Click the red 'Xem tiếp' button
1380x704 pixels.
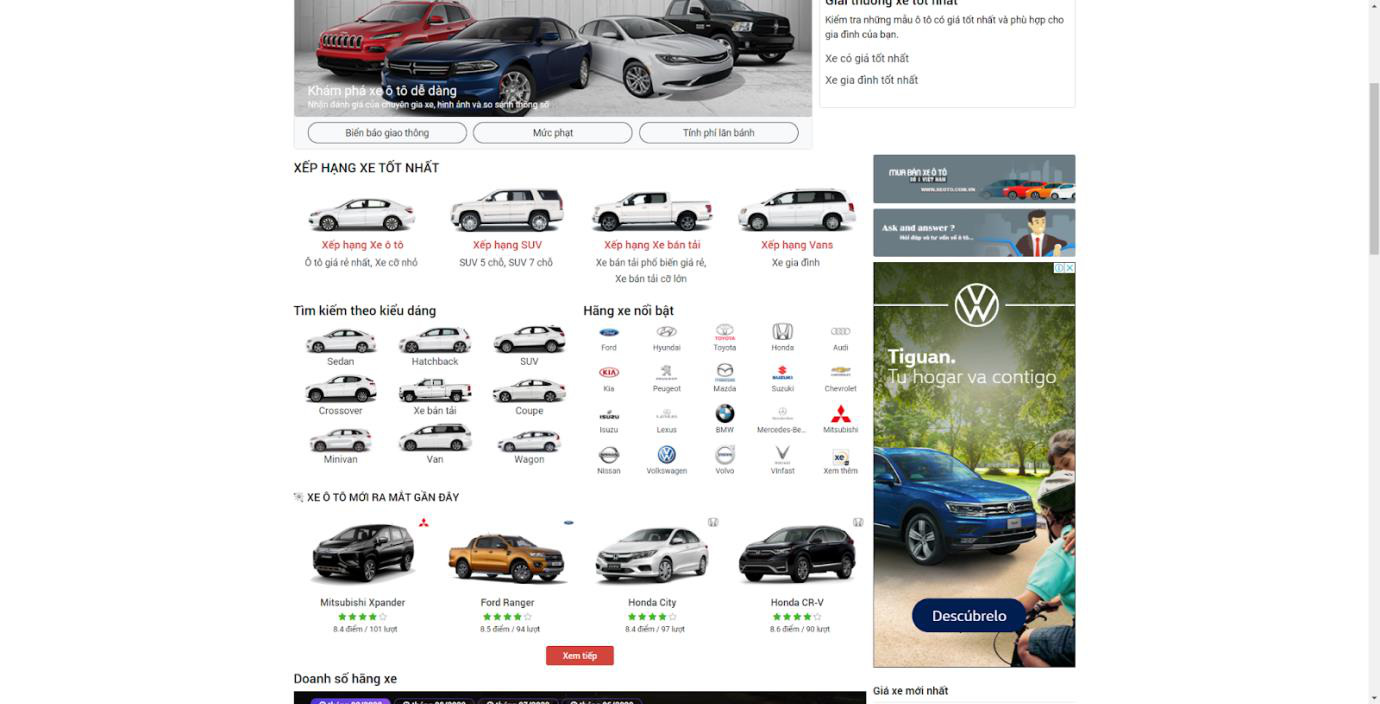[580, 656]
